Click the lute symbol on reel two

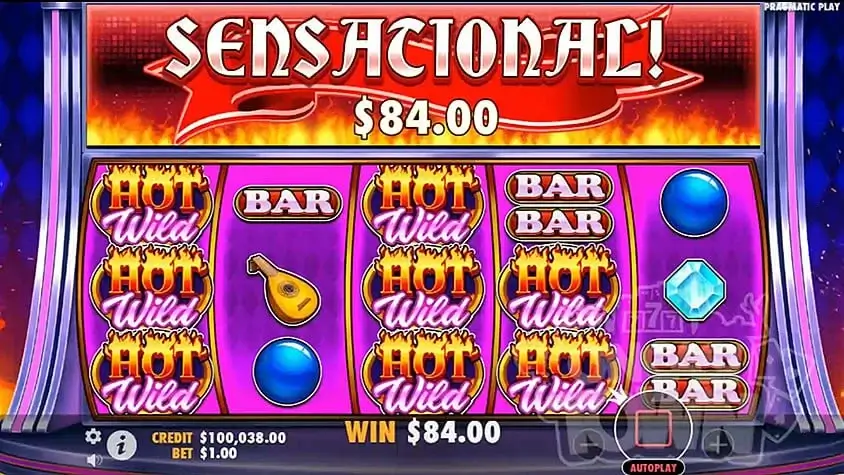pyautogui.click(x=283, y=289)
